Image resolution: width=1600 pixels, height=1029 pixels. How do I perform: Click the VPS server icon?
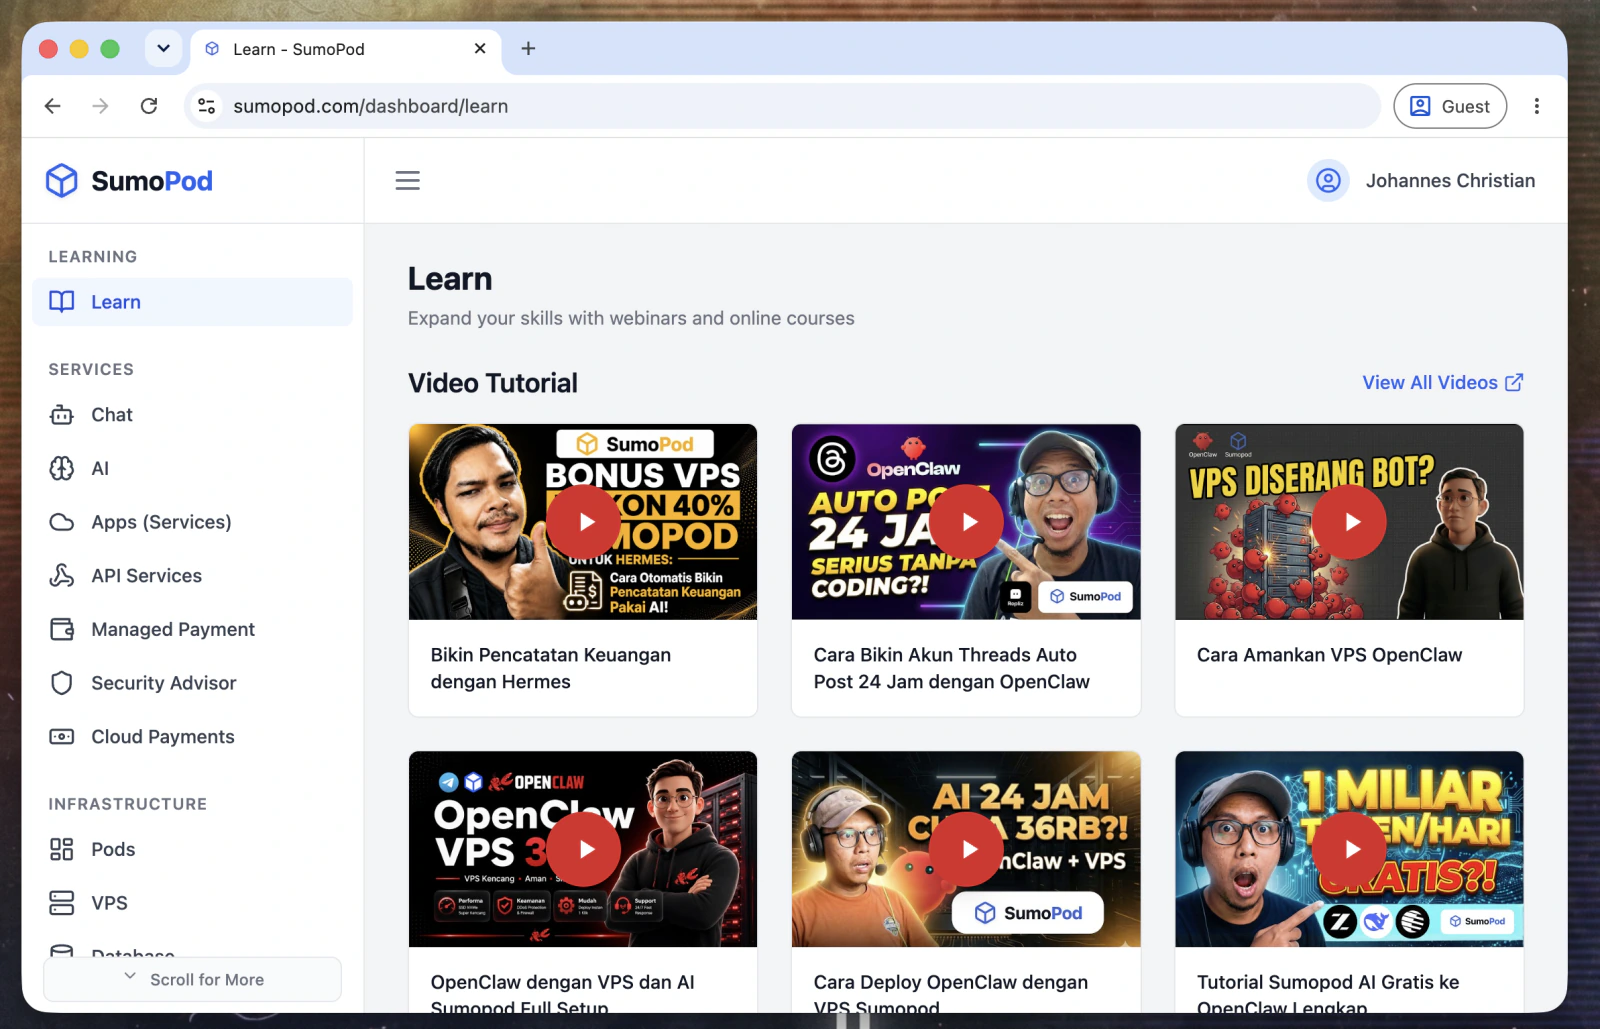(x=62, y=903)
